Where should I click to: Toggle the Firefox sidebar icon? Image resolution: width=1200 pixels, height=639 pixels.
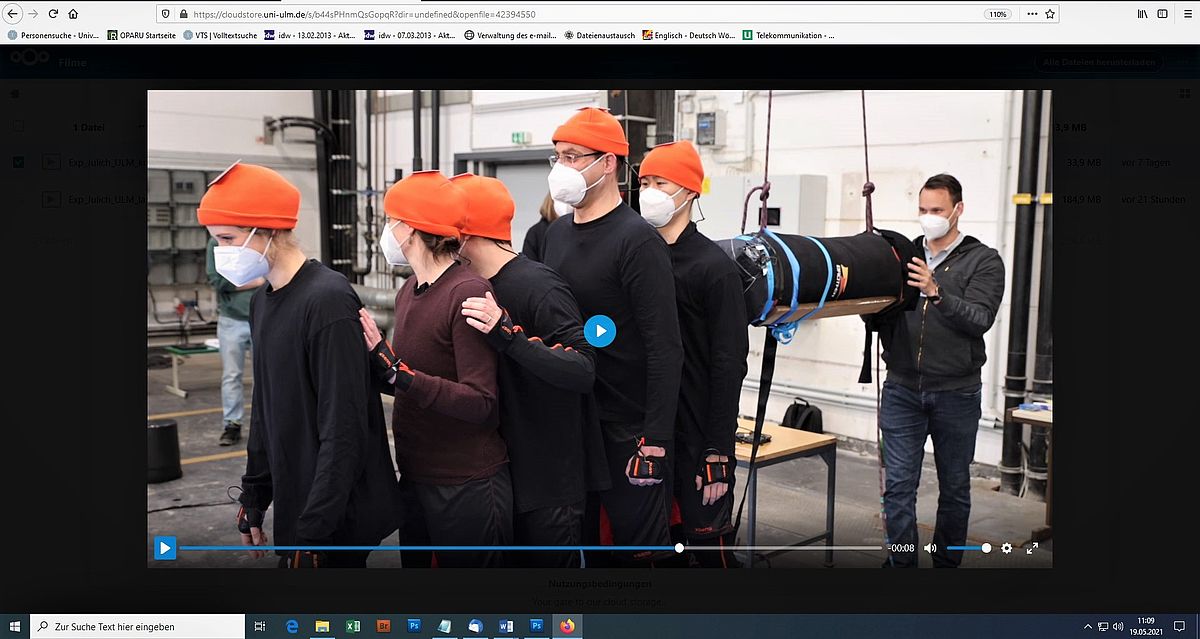pyautogui.click(x=1162, y=14)
